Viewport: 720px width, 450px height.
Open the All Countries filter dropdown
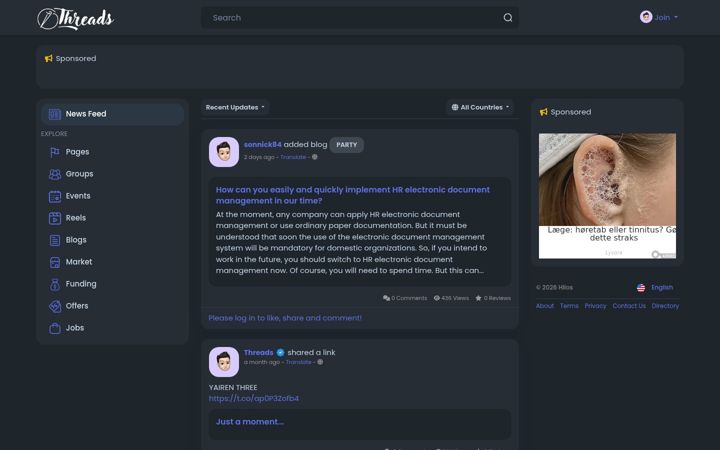(480, 107)
